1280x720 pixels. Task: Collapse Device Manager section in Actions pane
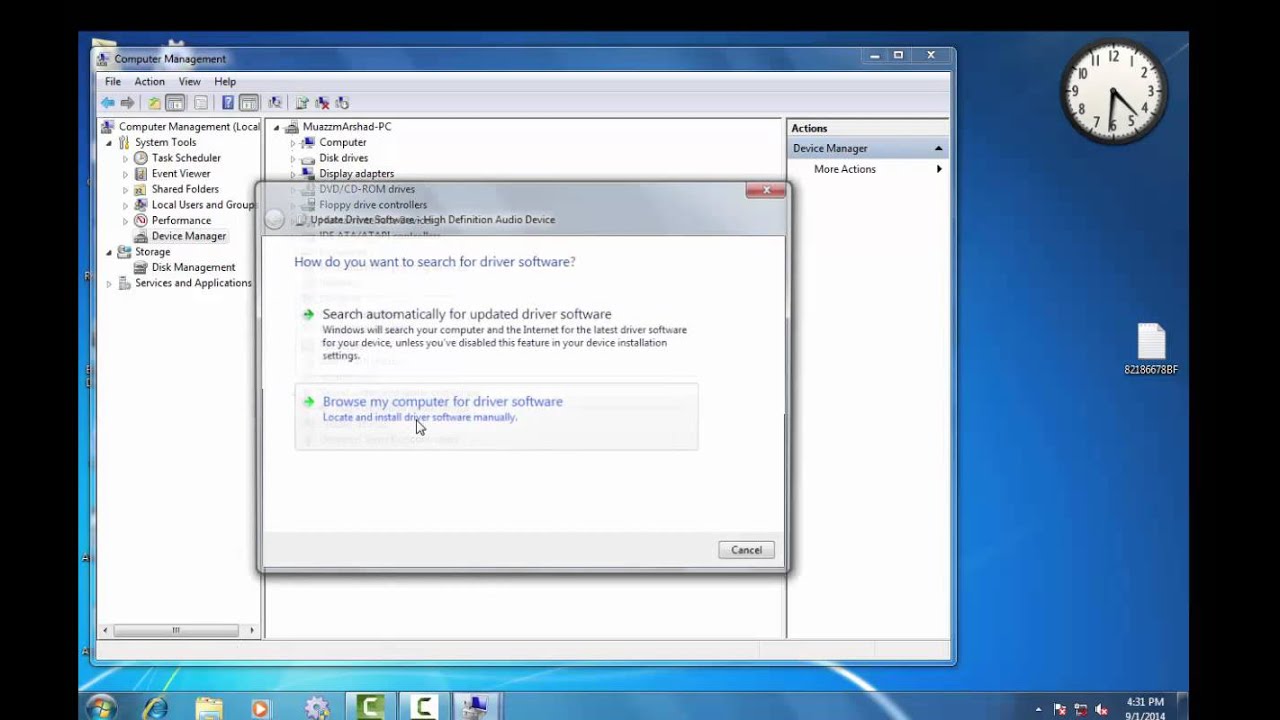pyautogui.click(x=938, y=148)
